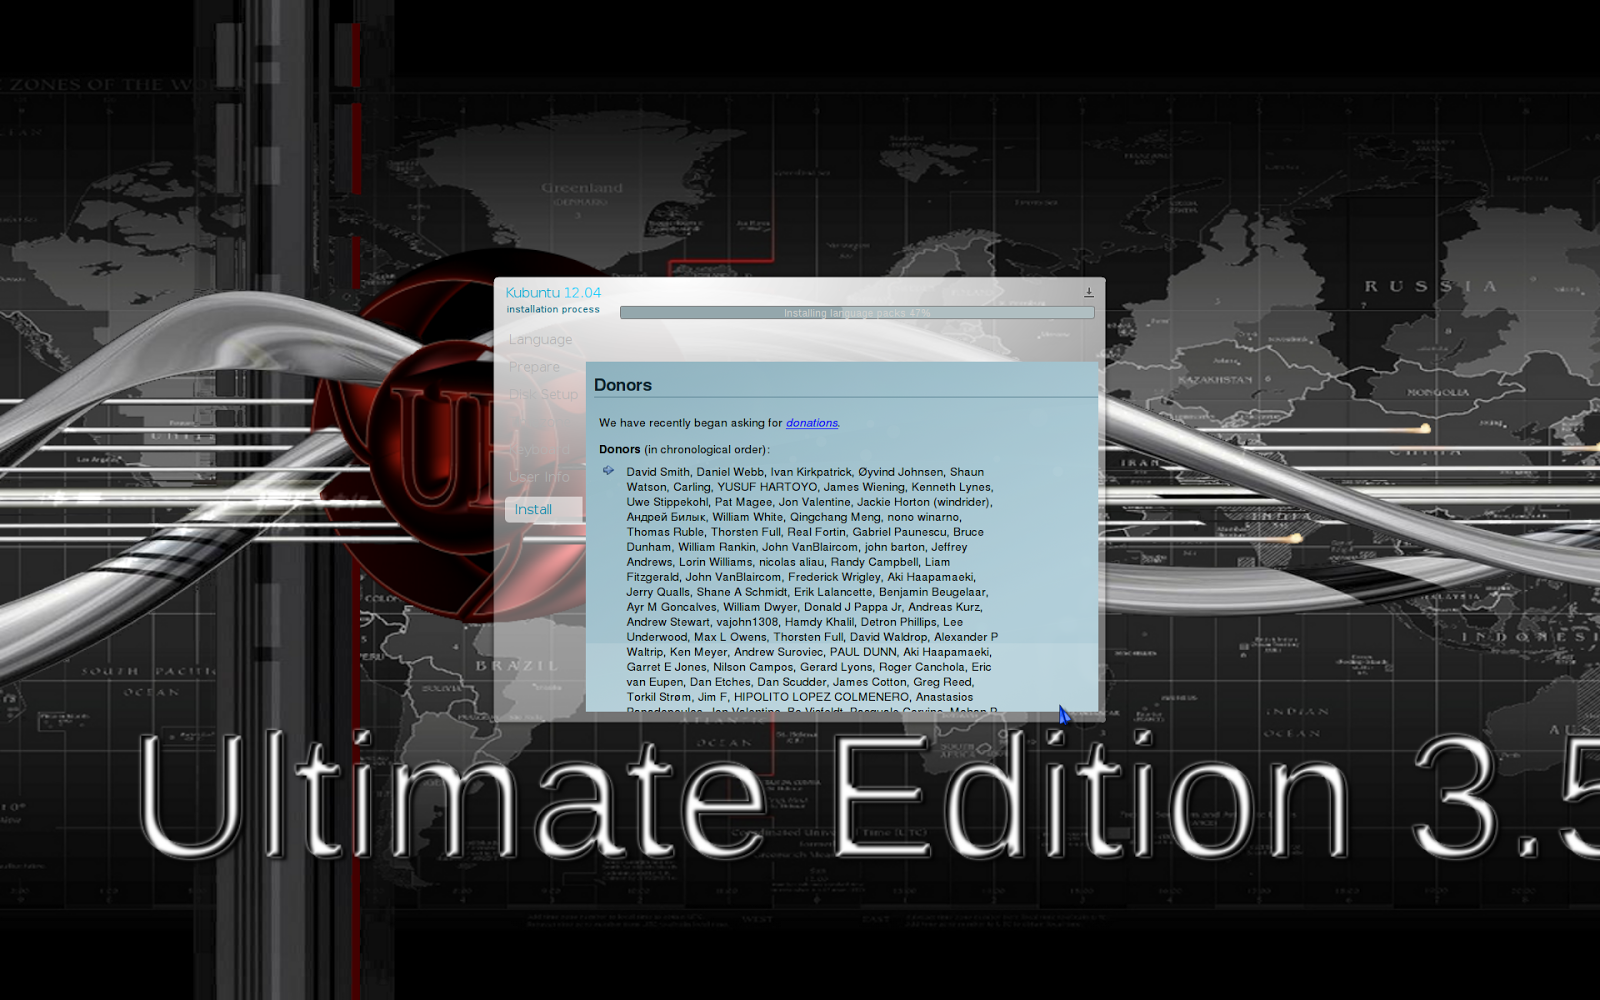Select the highlighted Install step
The height and width of the screenshot is (1000, 1600).
(534, 509)
